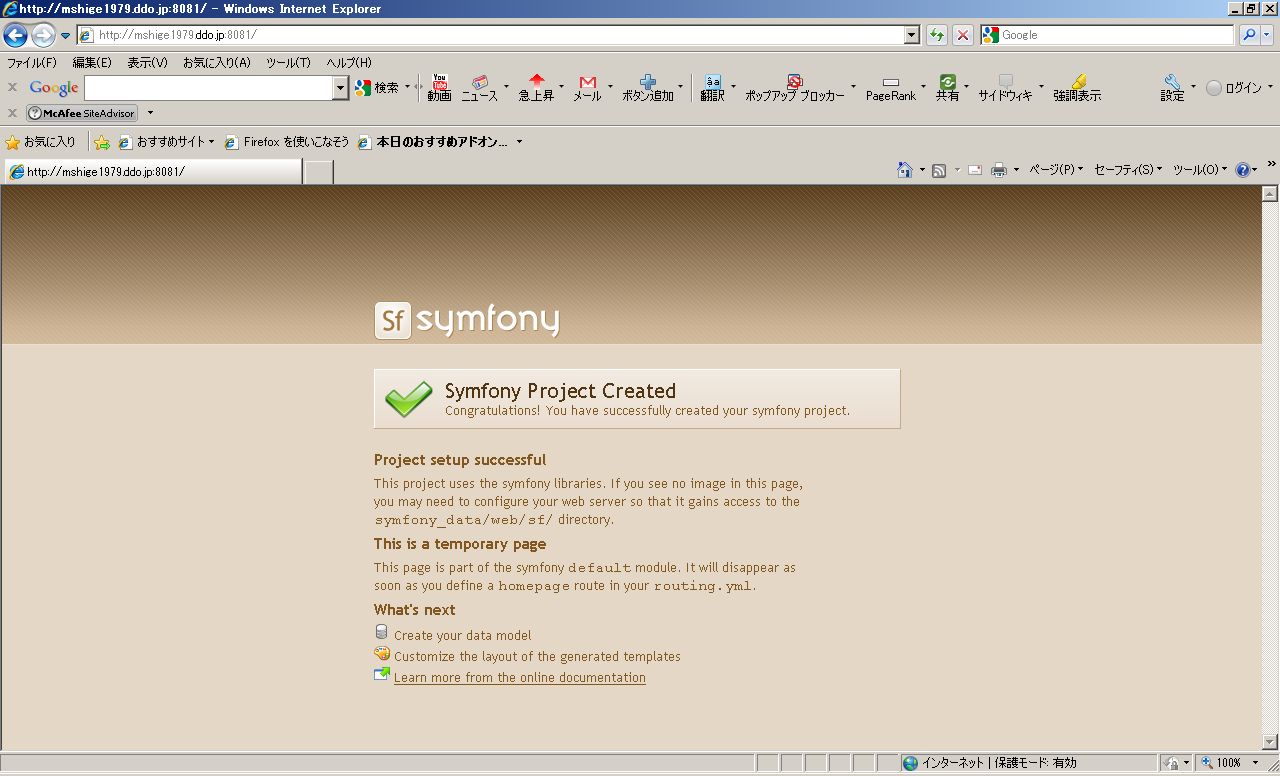Click the Read Mail envelope icon

click(974, 170)
